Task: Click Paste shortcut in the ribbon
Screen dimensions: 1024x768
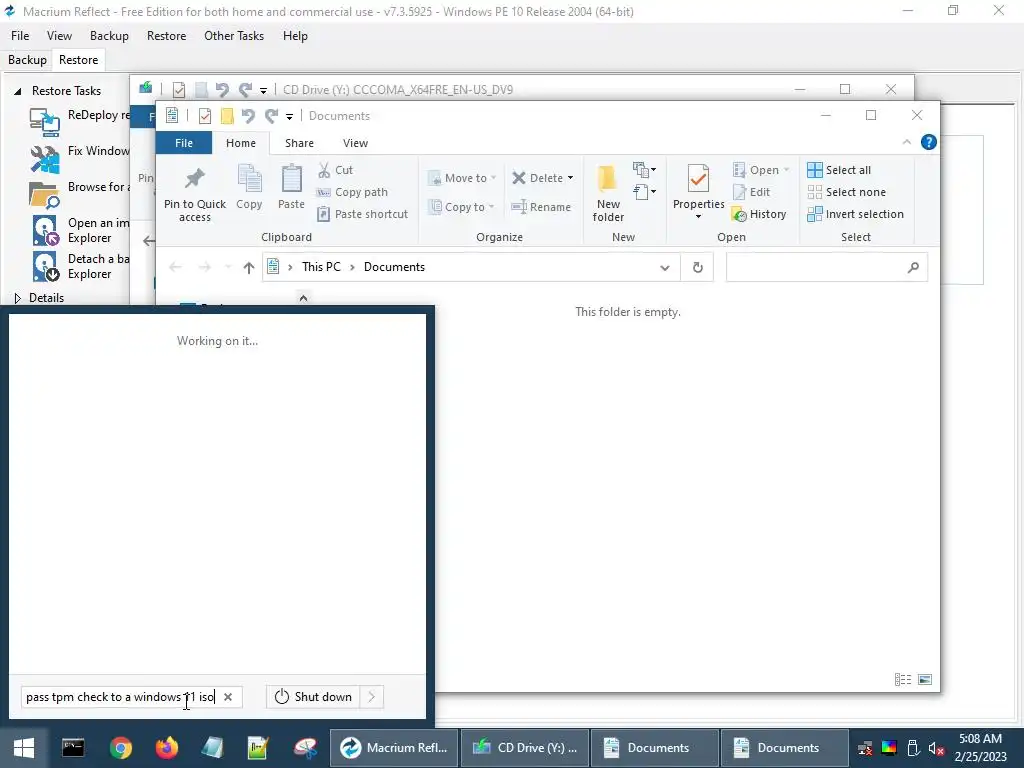Action: 362,214
